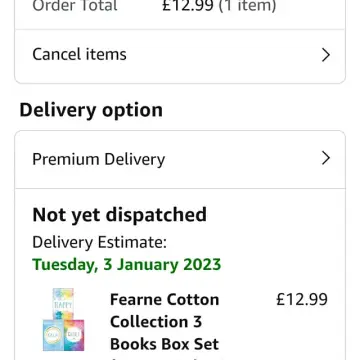Select the Delivery Estimate label
This screenshot has width=360, height=360.
[99, 242]
